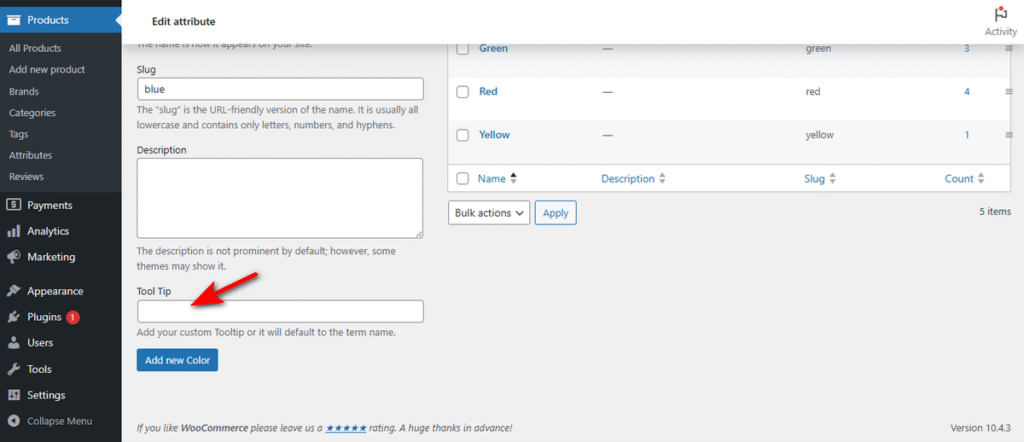Viewport: 1024px width, 442px height.
Task: Open the Products menu icon
Action: (x=13, y=20)
